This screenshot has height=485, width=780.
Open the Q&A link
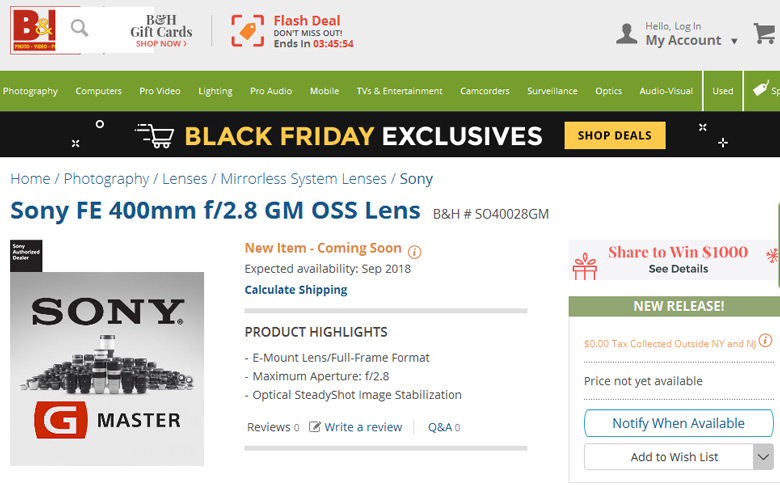440,427
